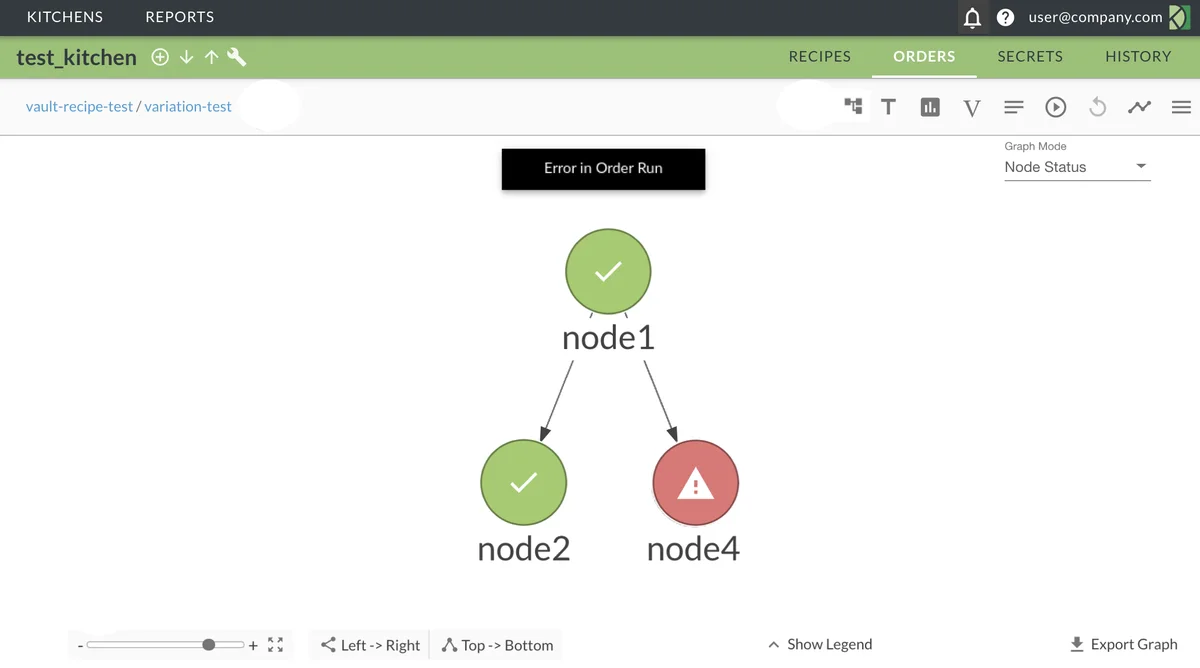Click the line trend chart icon
The width and height of the screenshot is (1200, 668).
(x=1139, y=107)
